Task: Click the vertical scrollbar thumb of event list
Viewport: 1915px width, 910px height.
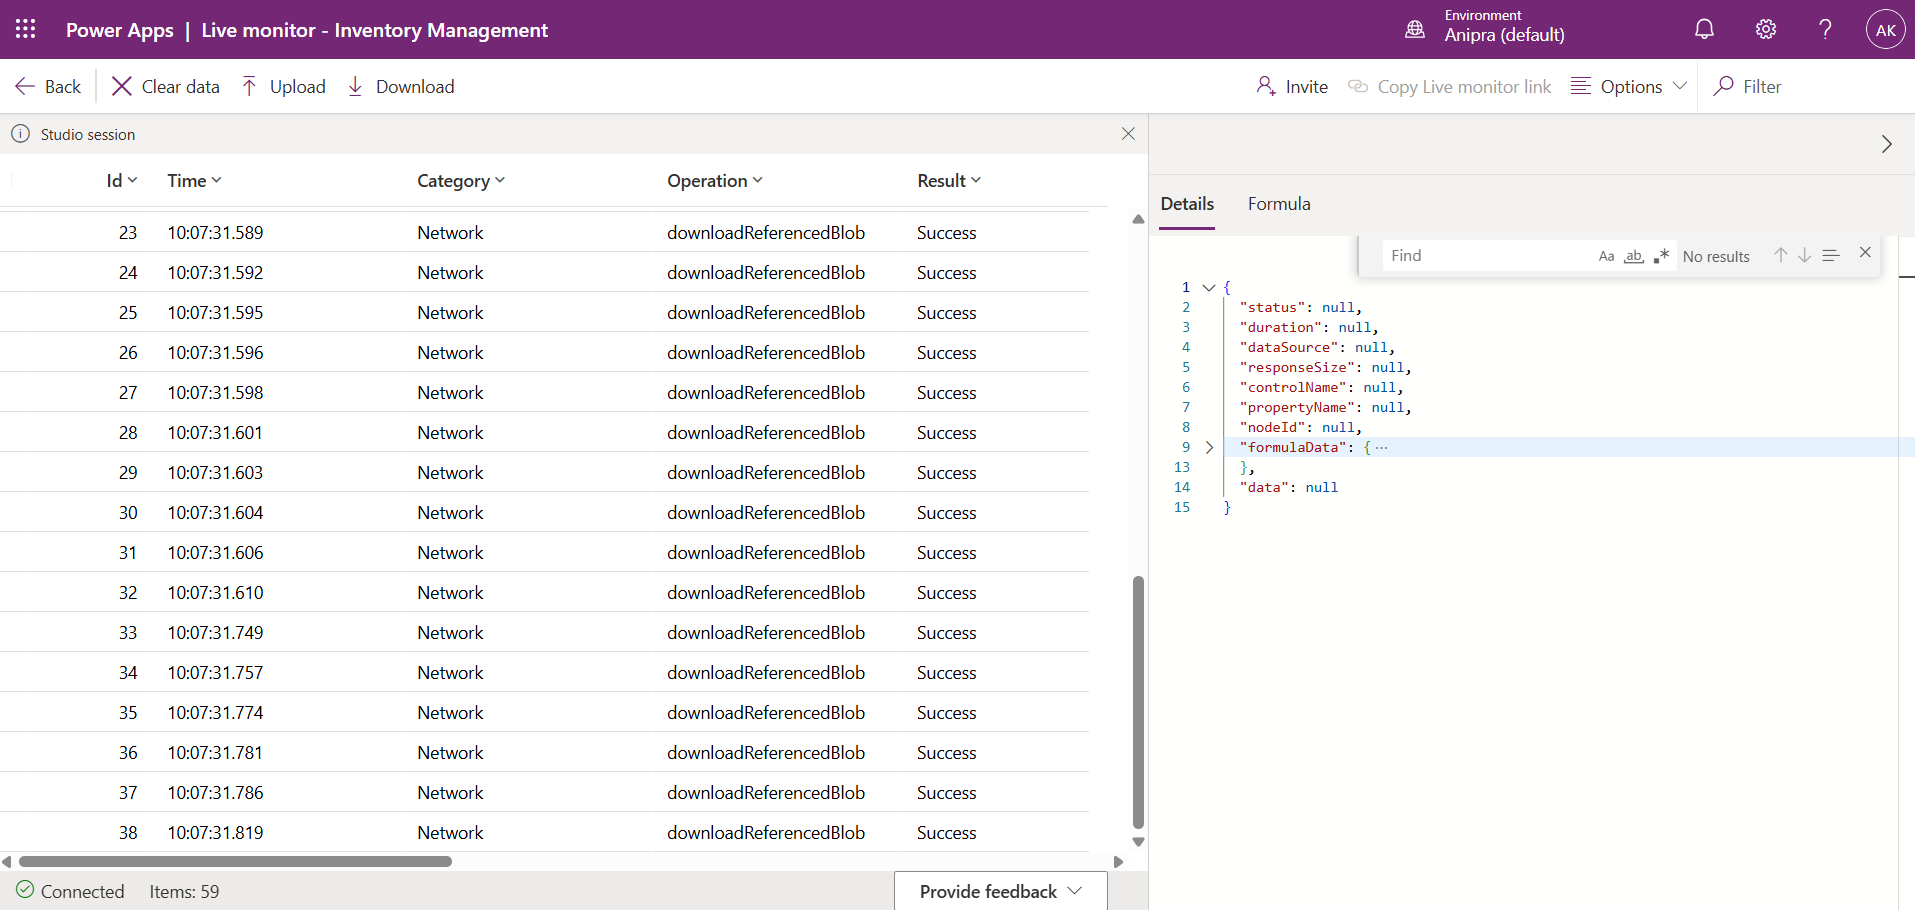Action: click(x=1138, y=702)
